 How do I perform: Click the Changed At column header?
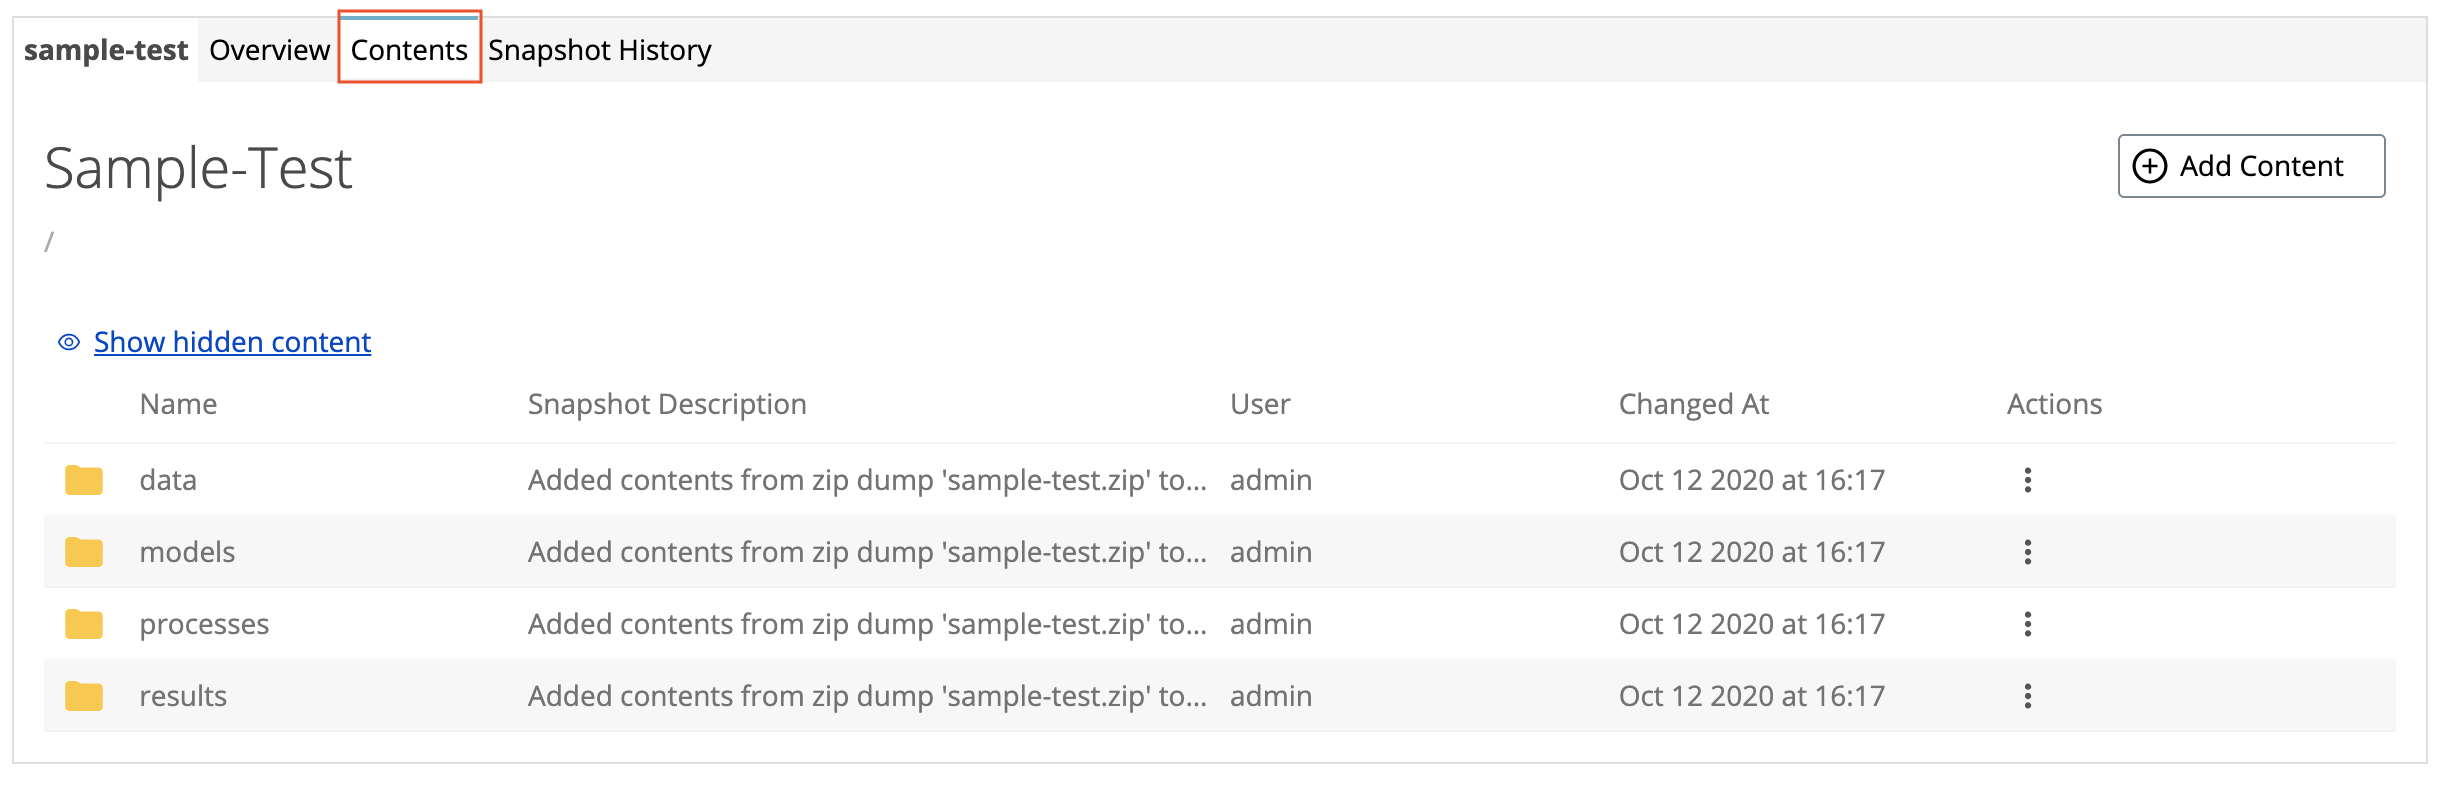1693,404
